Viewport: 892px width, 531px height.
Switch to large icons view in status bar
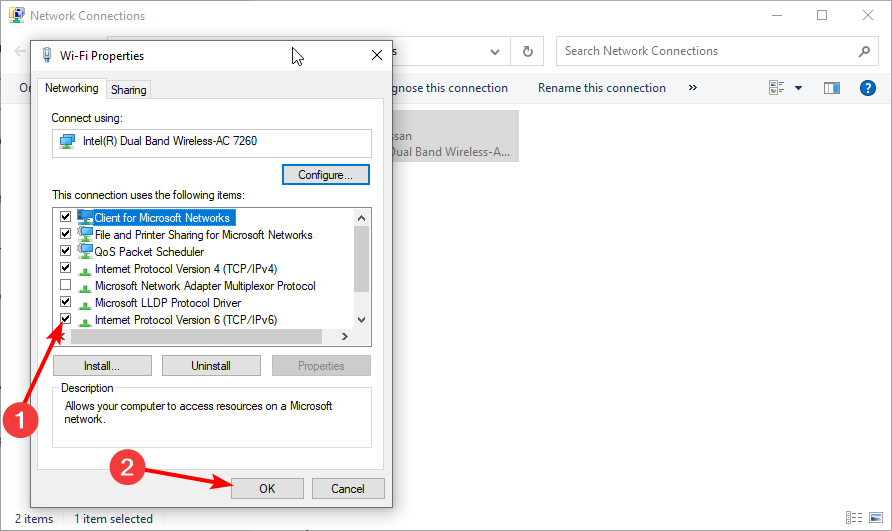[876, 517]
